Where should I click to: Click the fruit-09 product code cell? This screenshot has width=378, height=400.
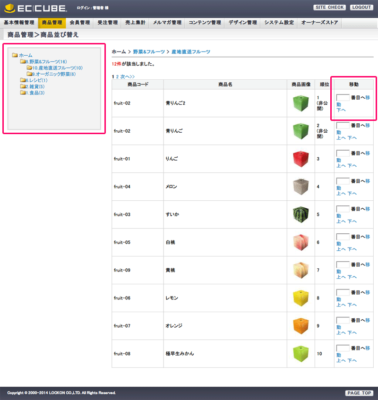[x=138, y=270]
